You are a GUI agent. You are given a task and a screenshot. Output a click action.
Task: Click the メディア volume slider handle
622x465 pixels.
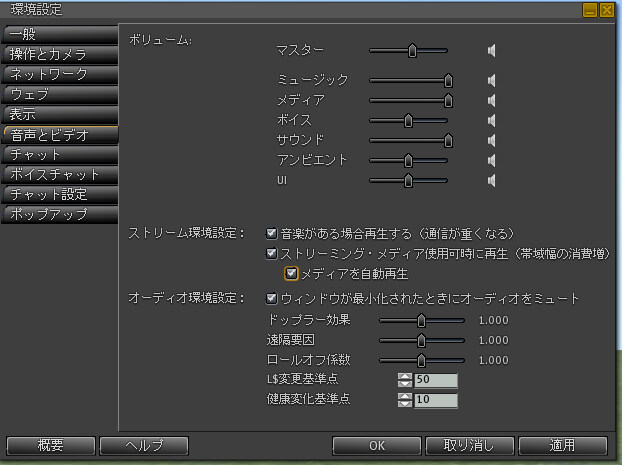[448, 100]
